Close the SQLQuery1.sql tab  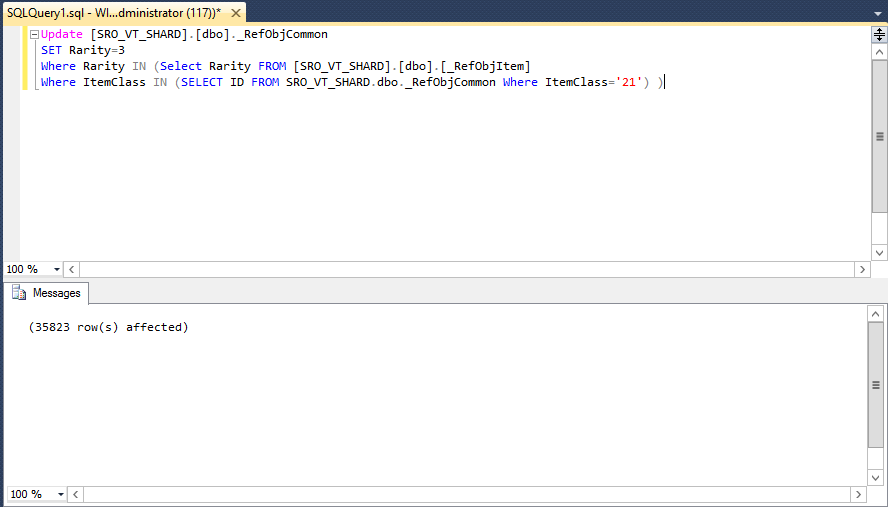236,13
